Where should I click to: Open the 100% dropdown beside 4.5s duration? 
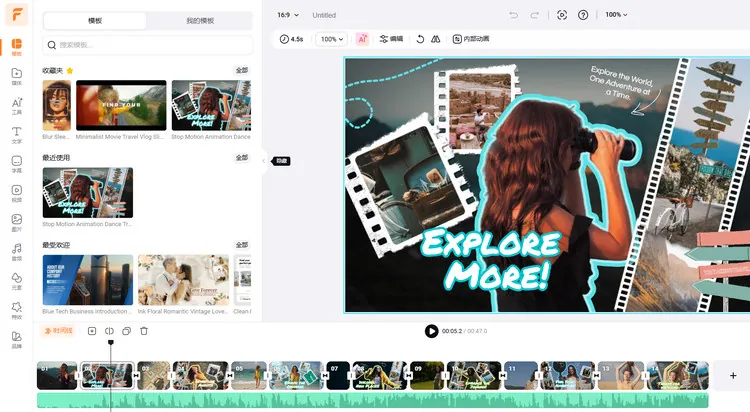[x=331, y=39]
